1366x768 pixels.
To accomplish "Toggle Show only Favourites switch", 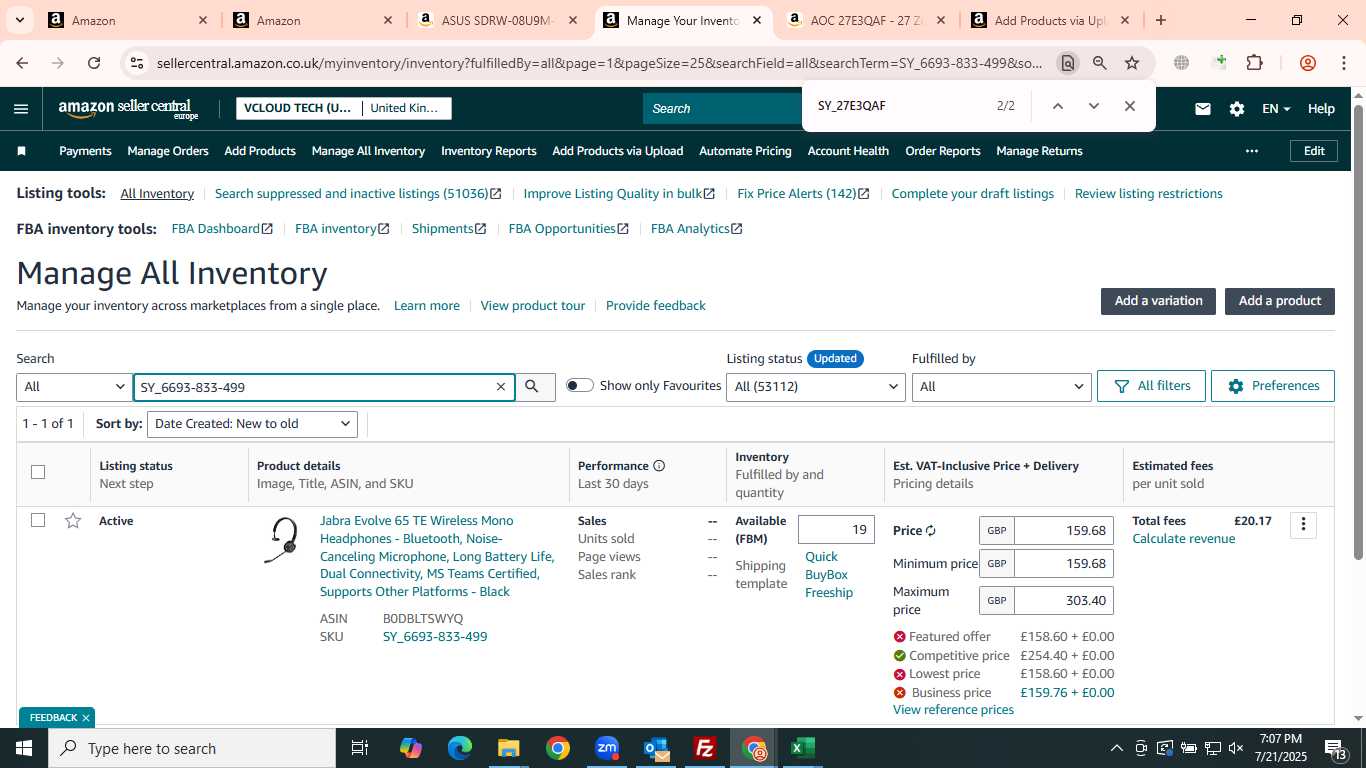I will coord(580,386).
